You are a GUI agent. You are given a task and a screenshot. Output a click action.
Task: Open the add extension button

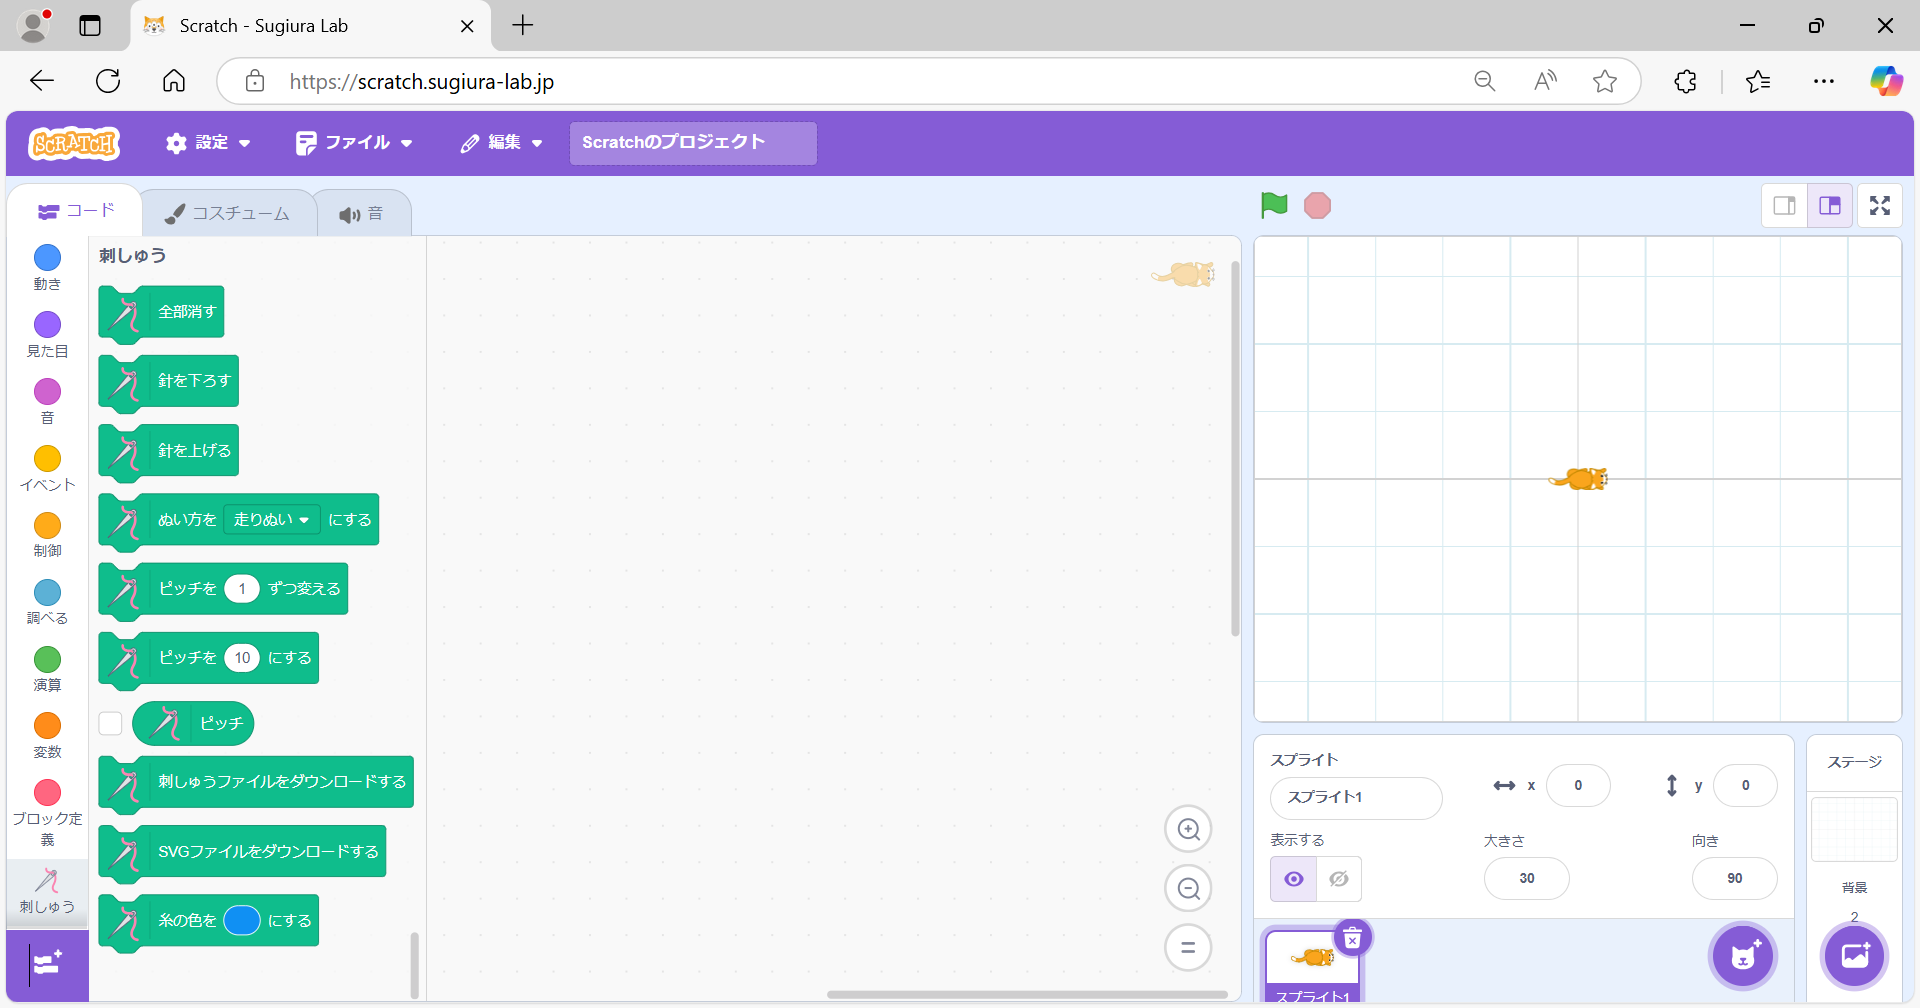point(47,964)
